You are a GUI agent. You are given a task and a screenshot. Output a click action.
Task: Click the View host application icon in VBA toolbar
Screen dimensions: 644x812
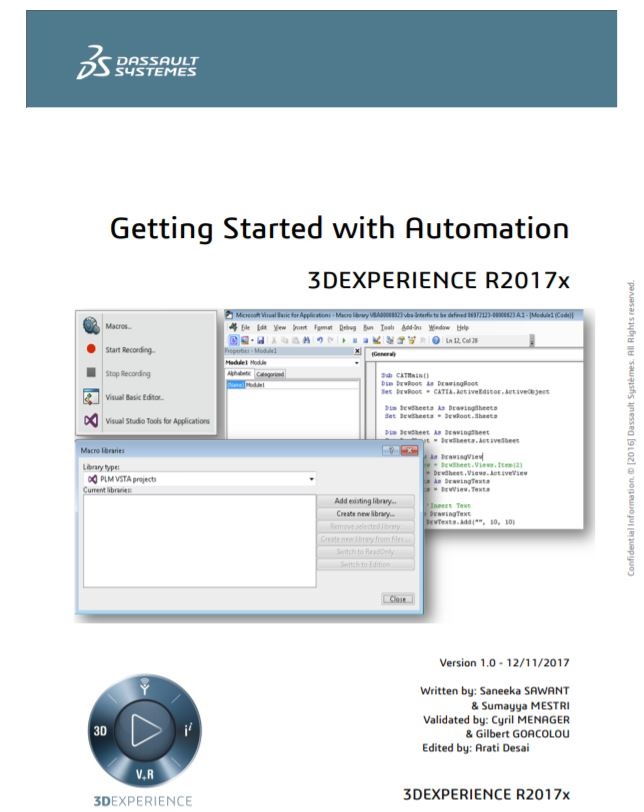233,340
